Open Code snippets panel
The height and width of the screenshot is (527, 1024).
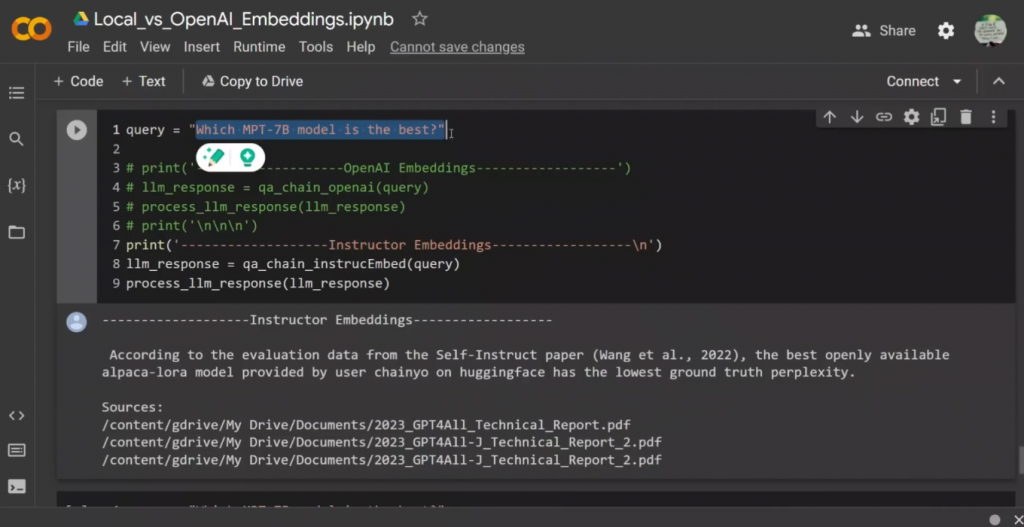tap(16, 415)
